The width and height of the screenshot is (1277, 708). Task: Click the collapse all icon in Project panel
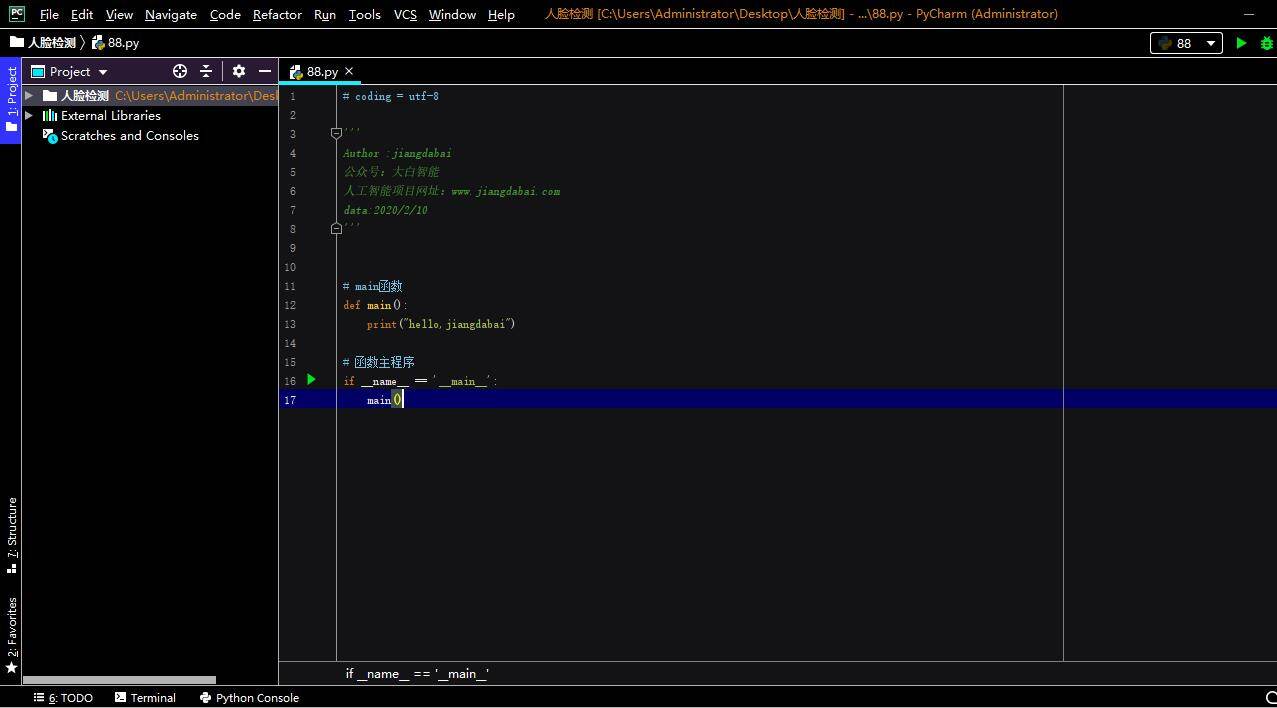coord(206,71)
